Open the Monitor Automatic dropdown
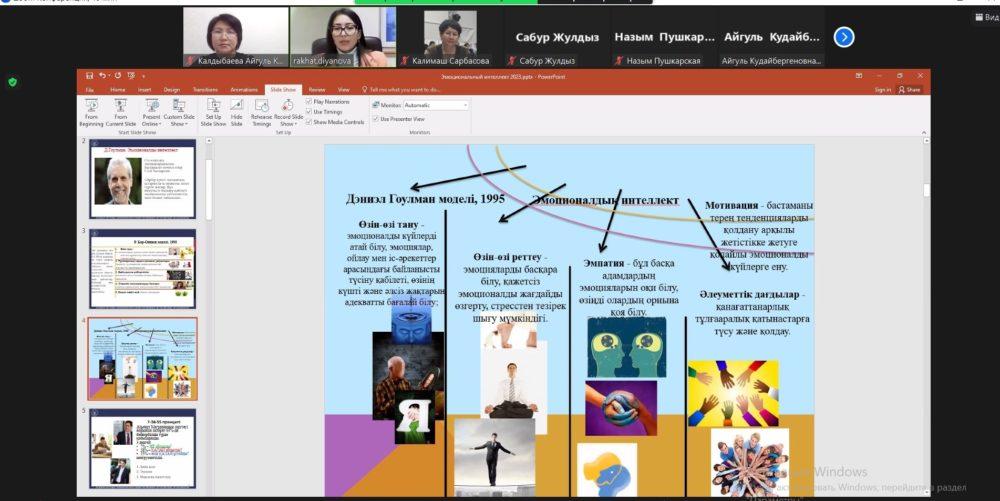Image resolution: width=1000 pixels, height=501 pixels. [x=436, y=105]
